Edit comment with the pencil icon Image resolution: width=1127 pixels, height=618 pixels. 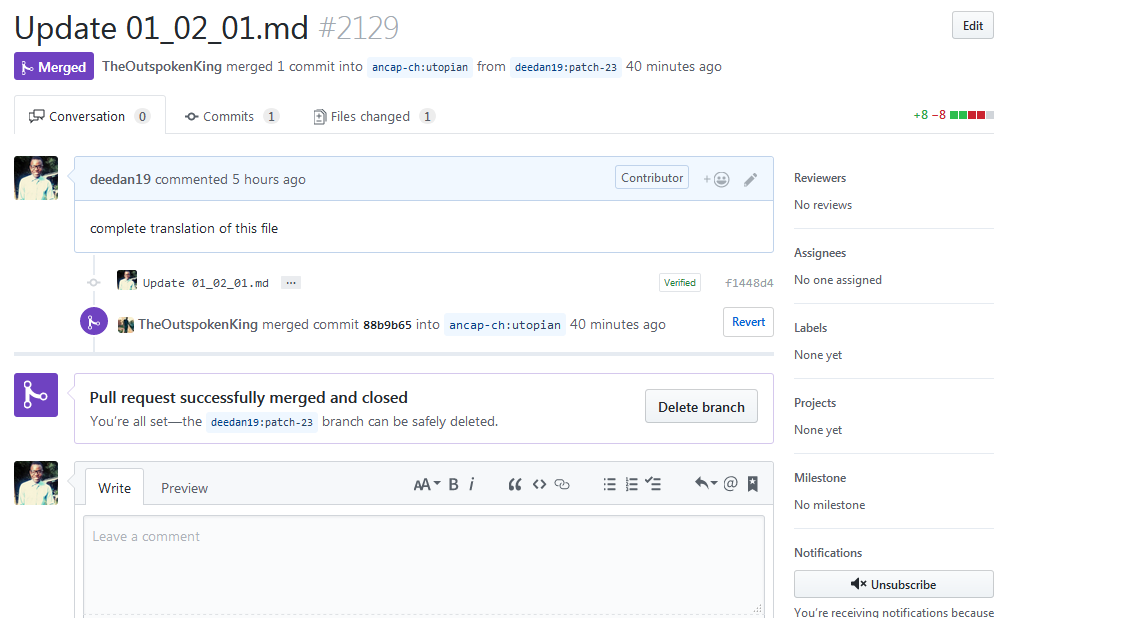coord(750,179)
